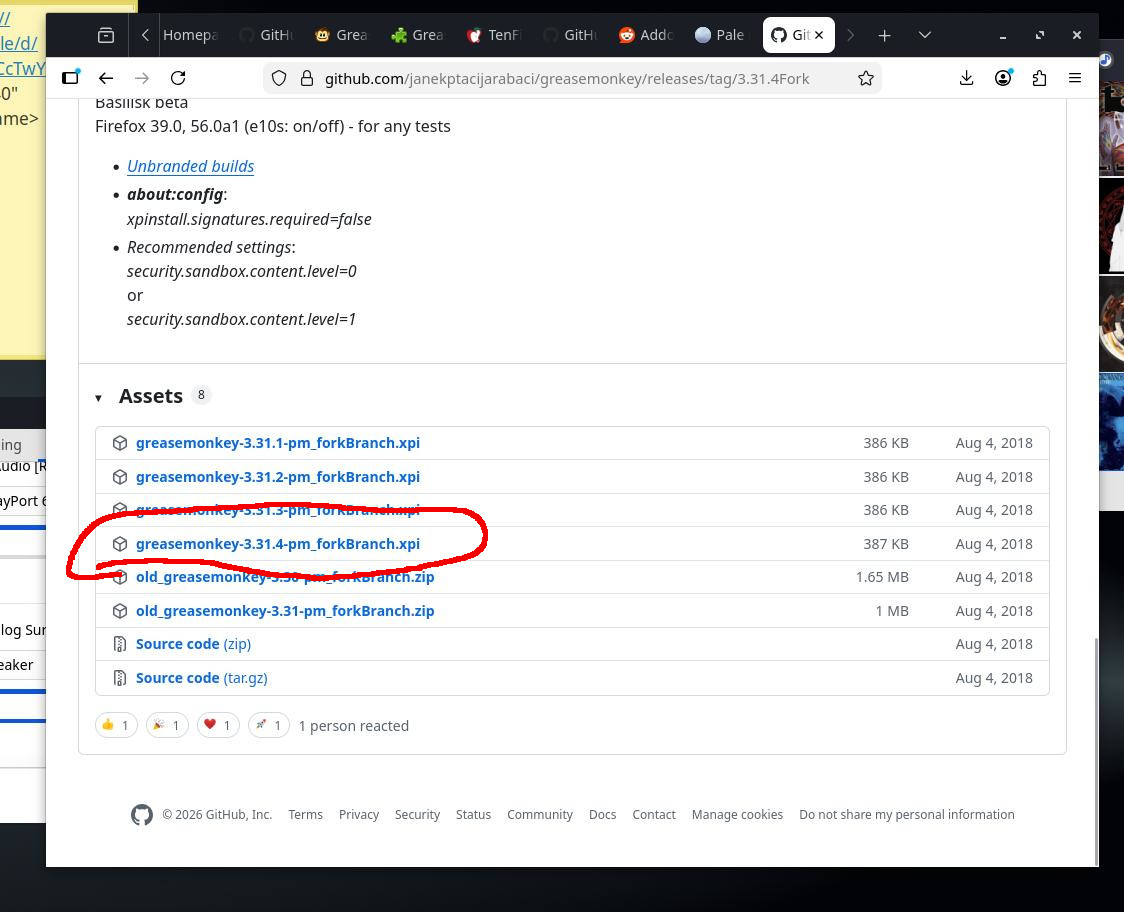1124x912 pixels.
Task: Open the Contact footer link
Action: coord(654,814)
